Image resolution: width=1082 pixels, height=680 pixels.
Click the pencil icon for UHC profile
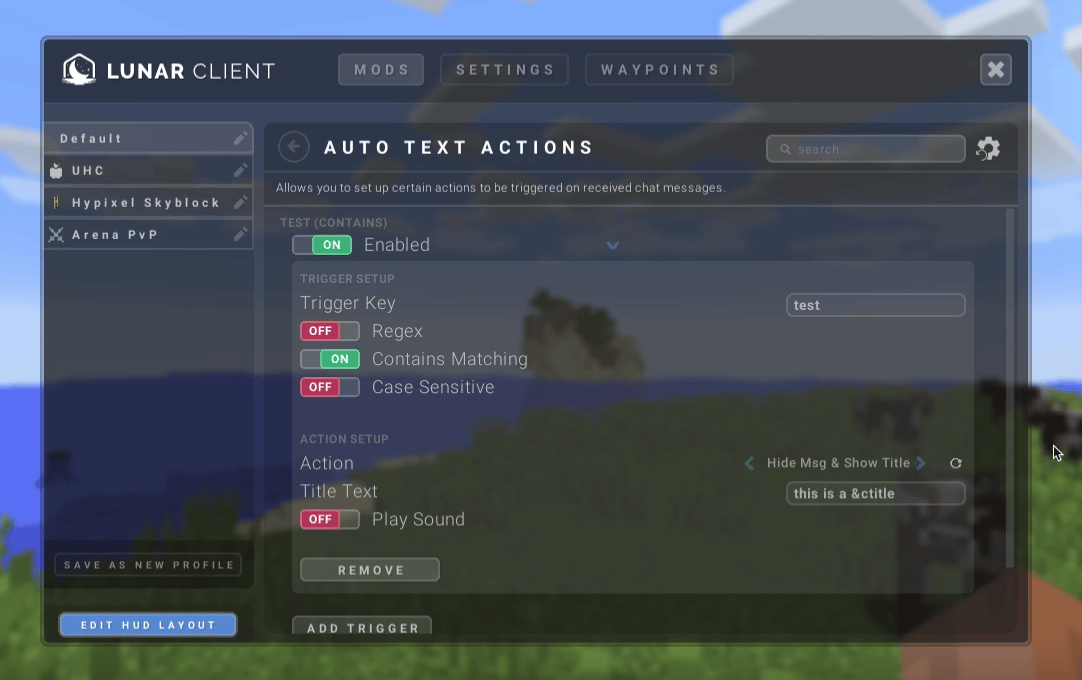tap(240, 171)
